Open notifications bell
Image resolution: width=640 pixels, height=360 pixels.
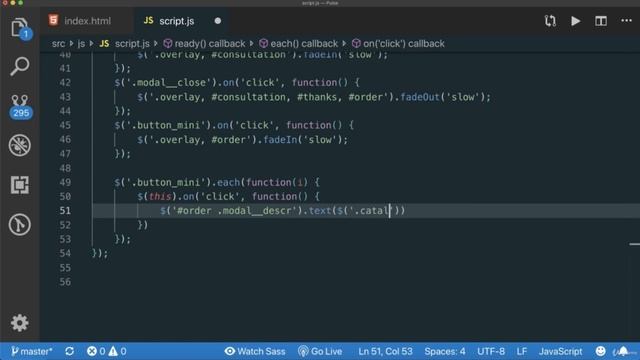(x=623, y=351)
